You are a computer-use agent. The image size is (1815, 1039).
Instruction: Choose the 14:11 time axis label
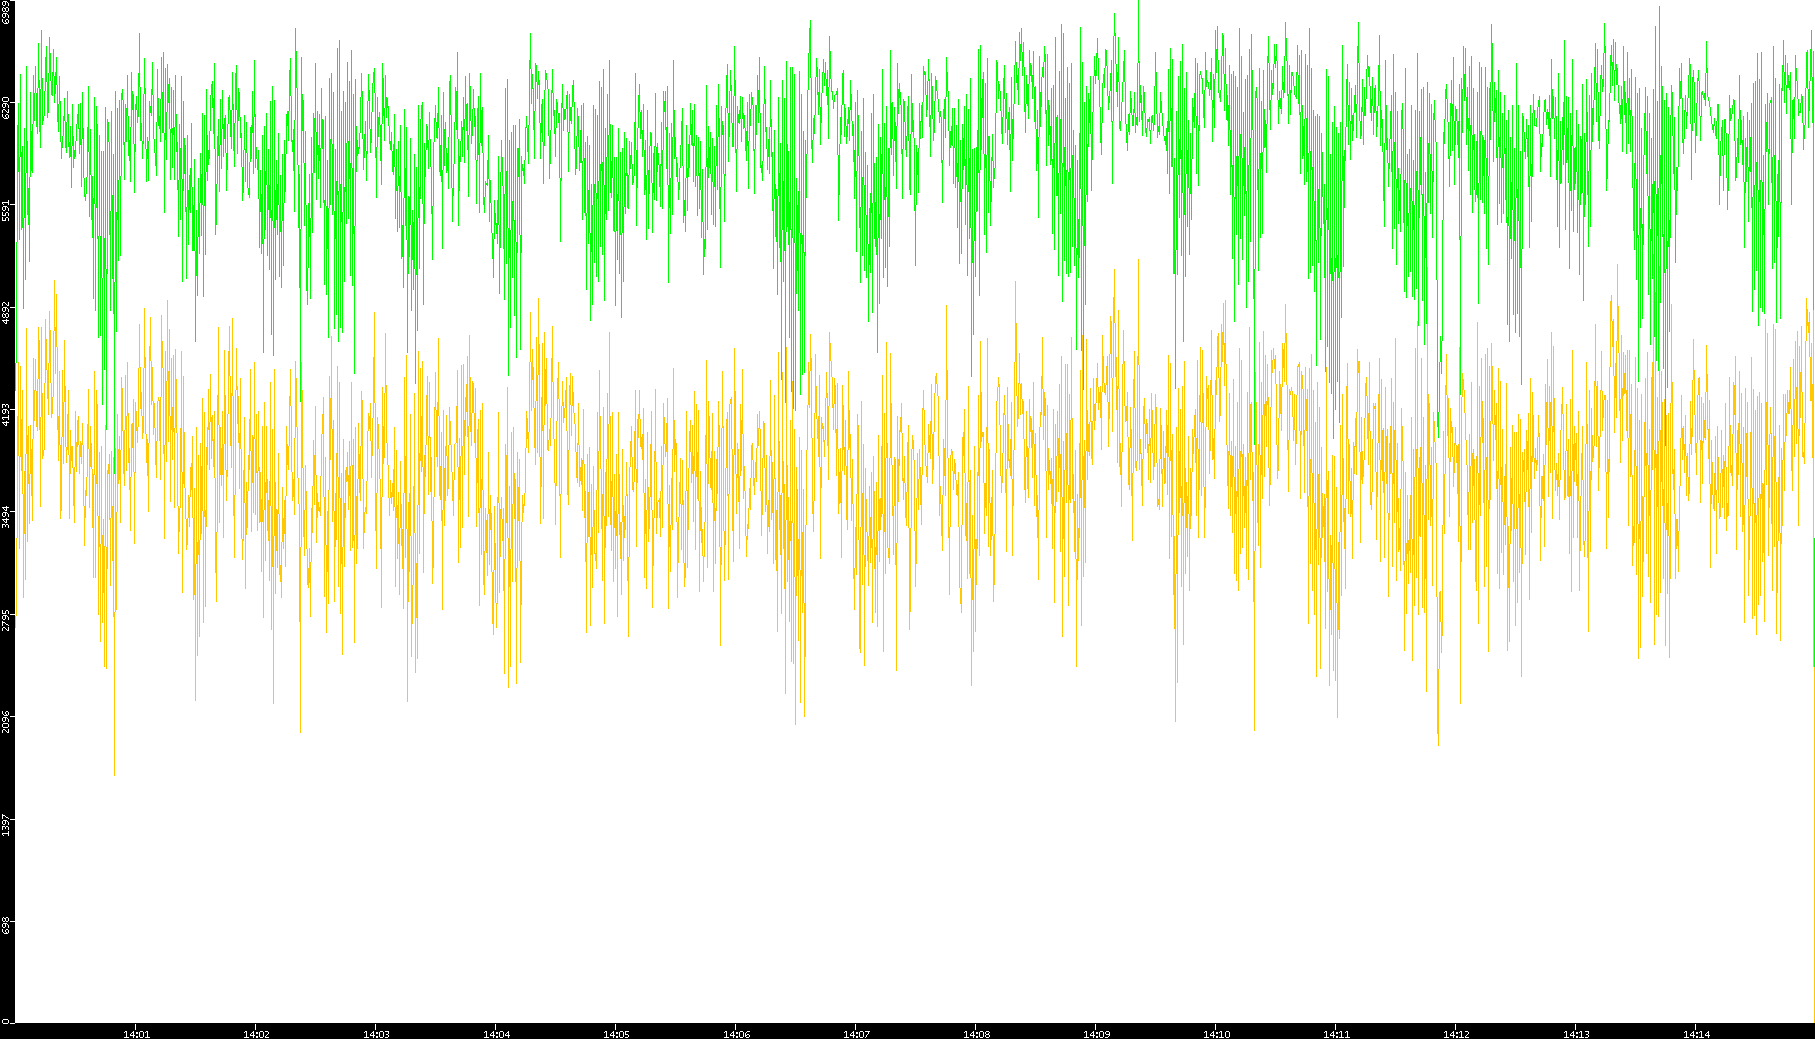pos(1336,1034)
